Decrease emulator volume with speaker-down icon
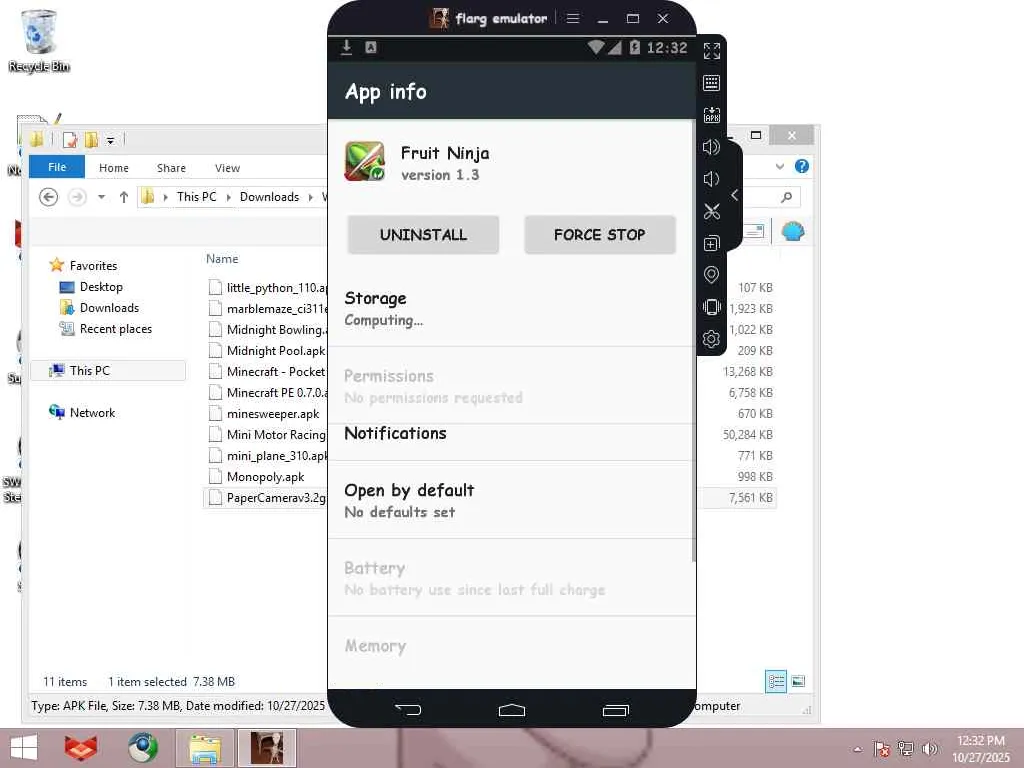1024x768 pixels. pyautogui.click(x=711, y=179)
